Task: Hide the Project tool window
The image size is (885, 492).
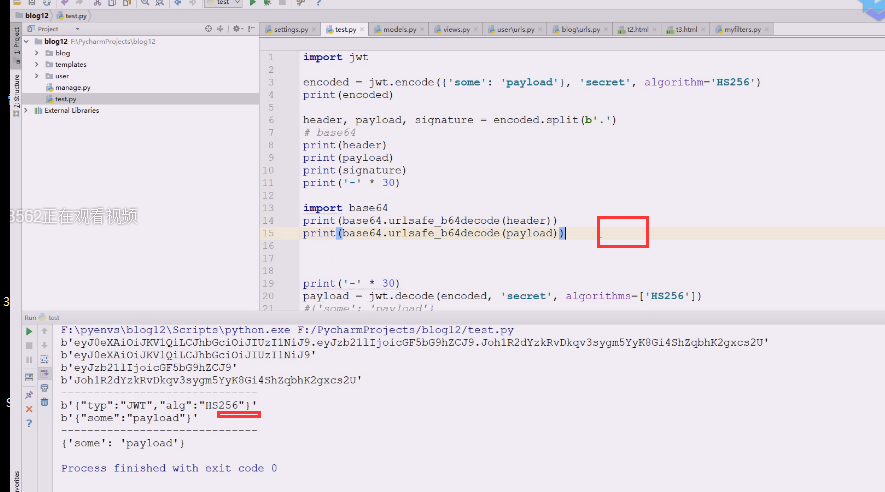Action: coord(251,28)
